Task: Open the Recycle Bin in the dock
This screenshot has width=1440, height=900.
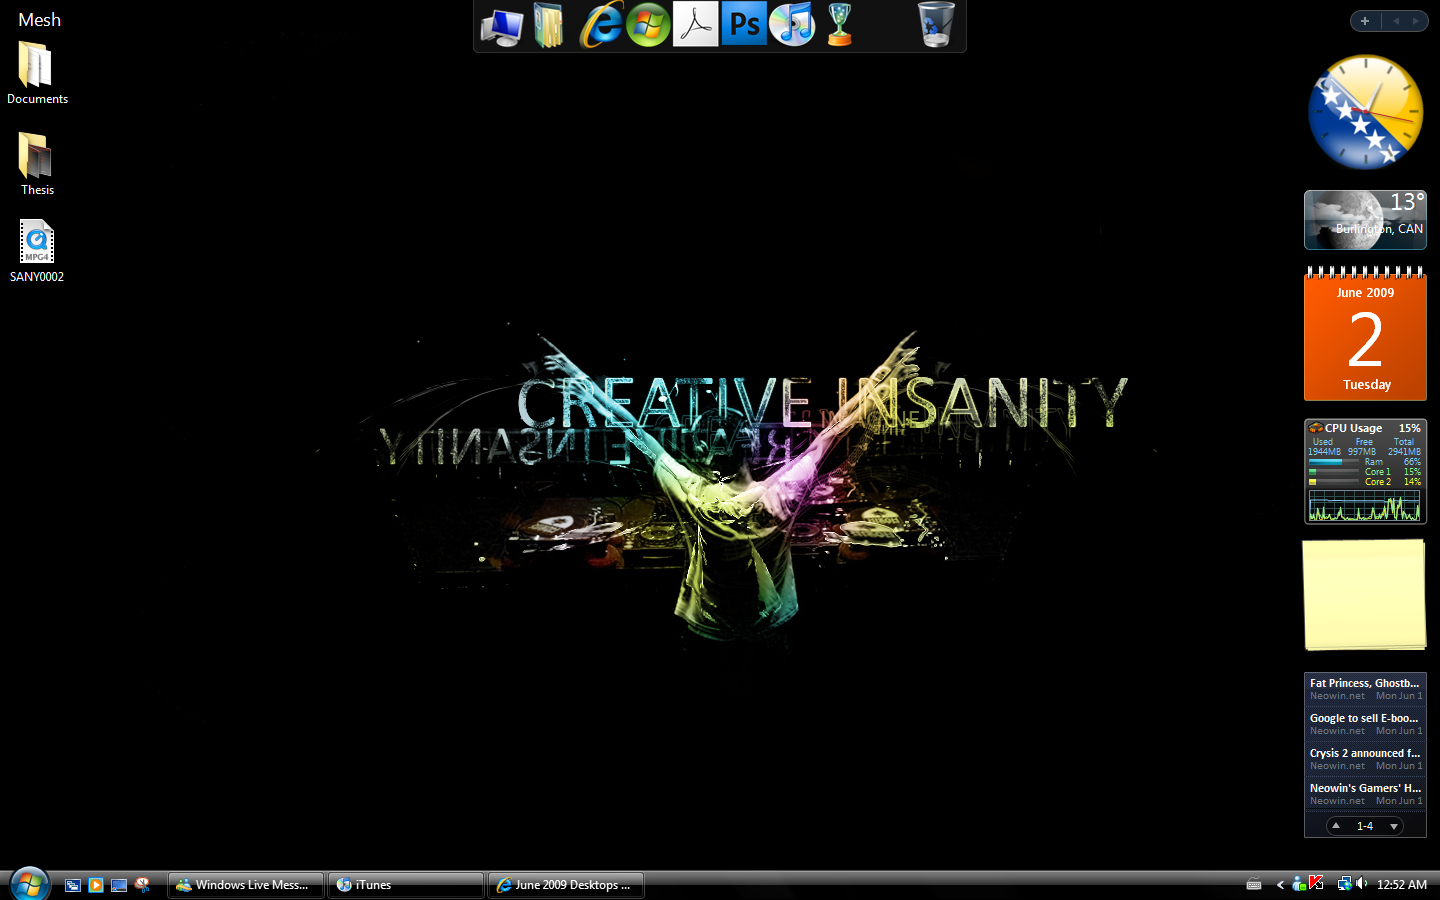Action: [x=936, y=25]
